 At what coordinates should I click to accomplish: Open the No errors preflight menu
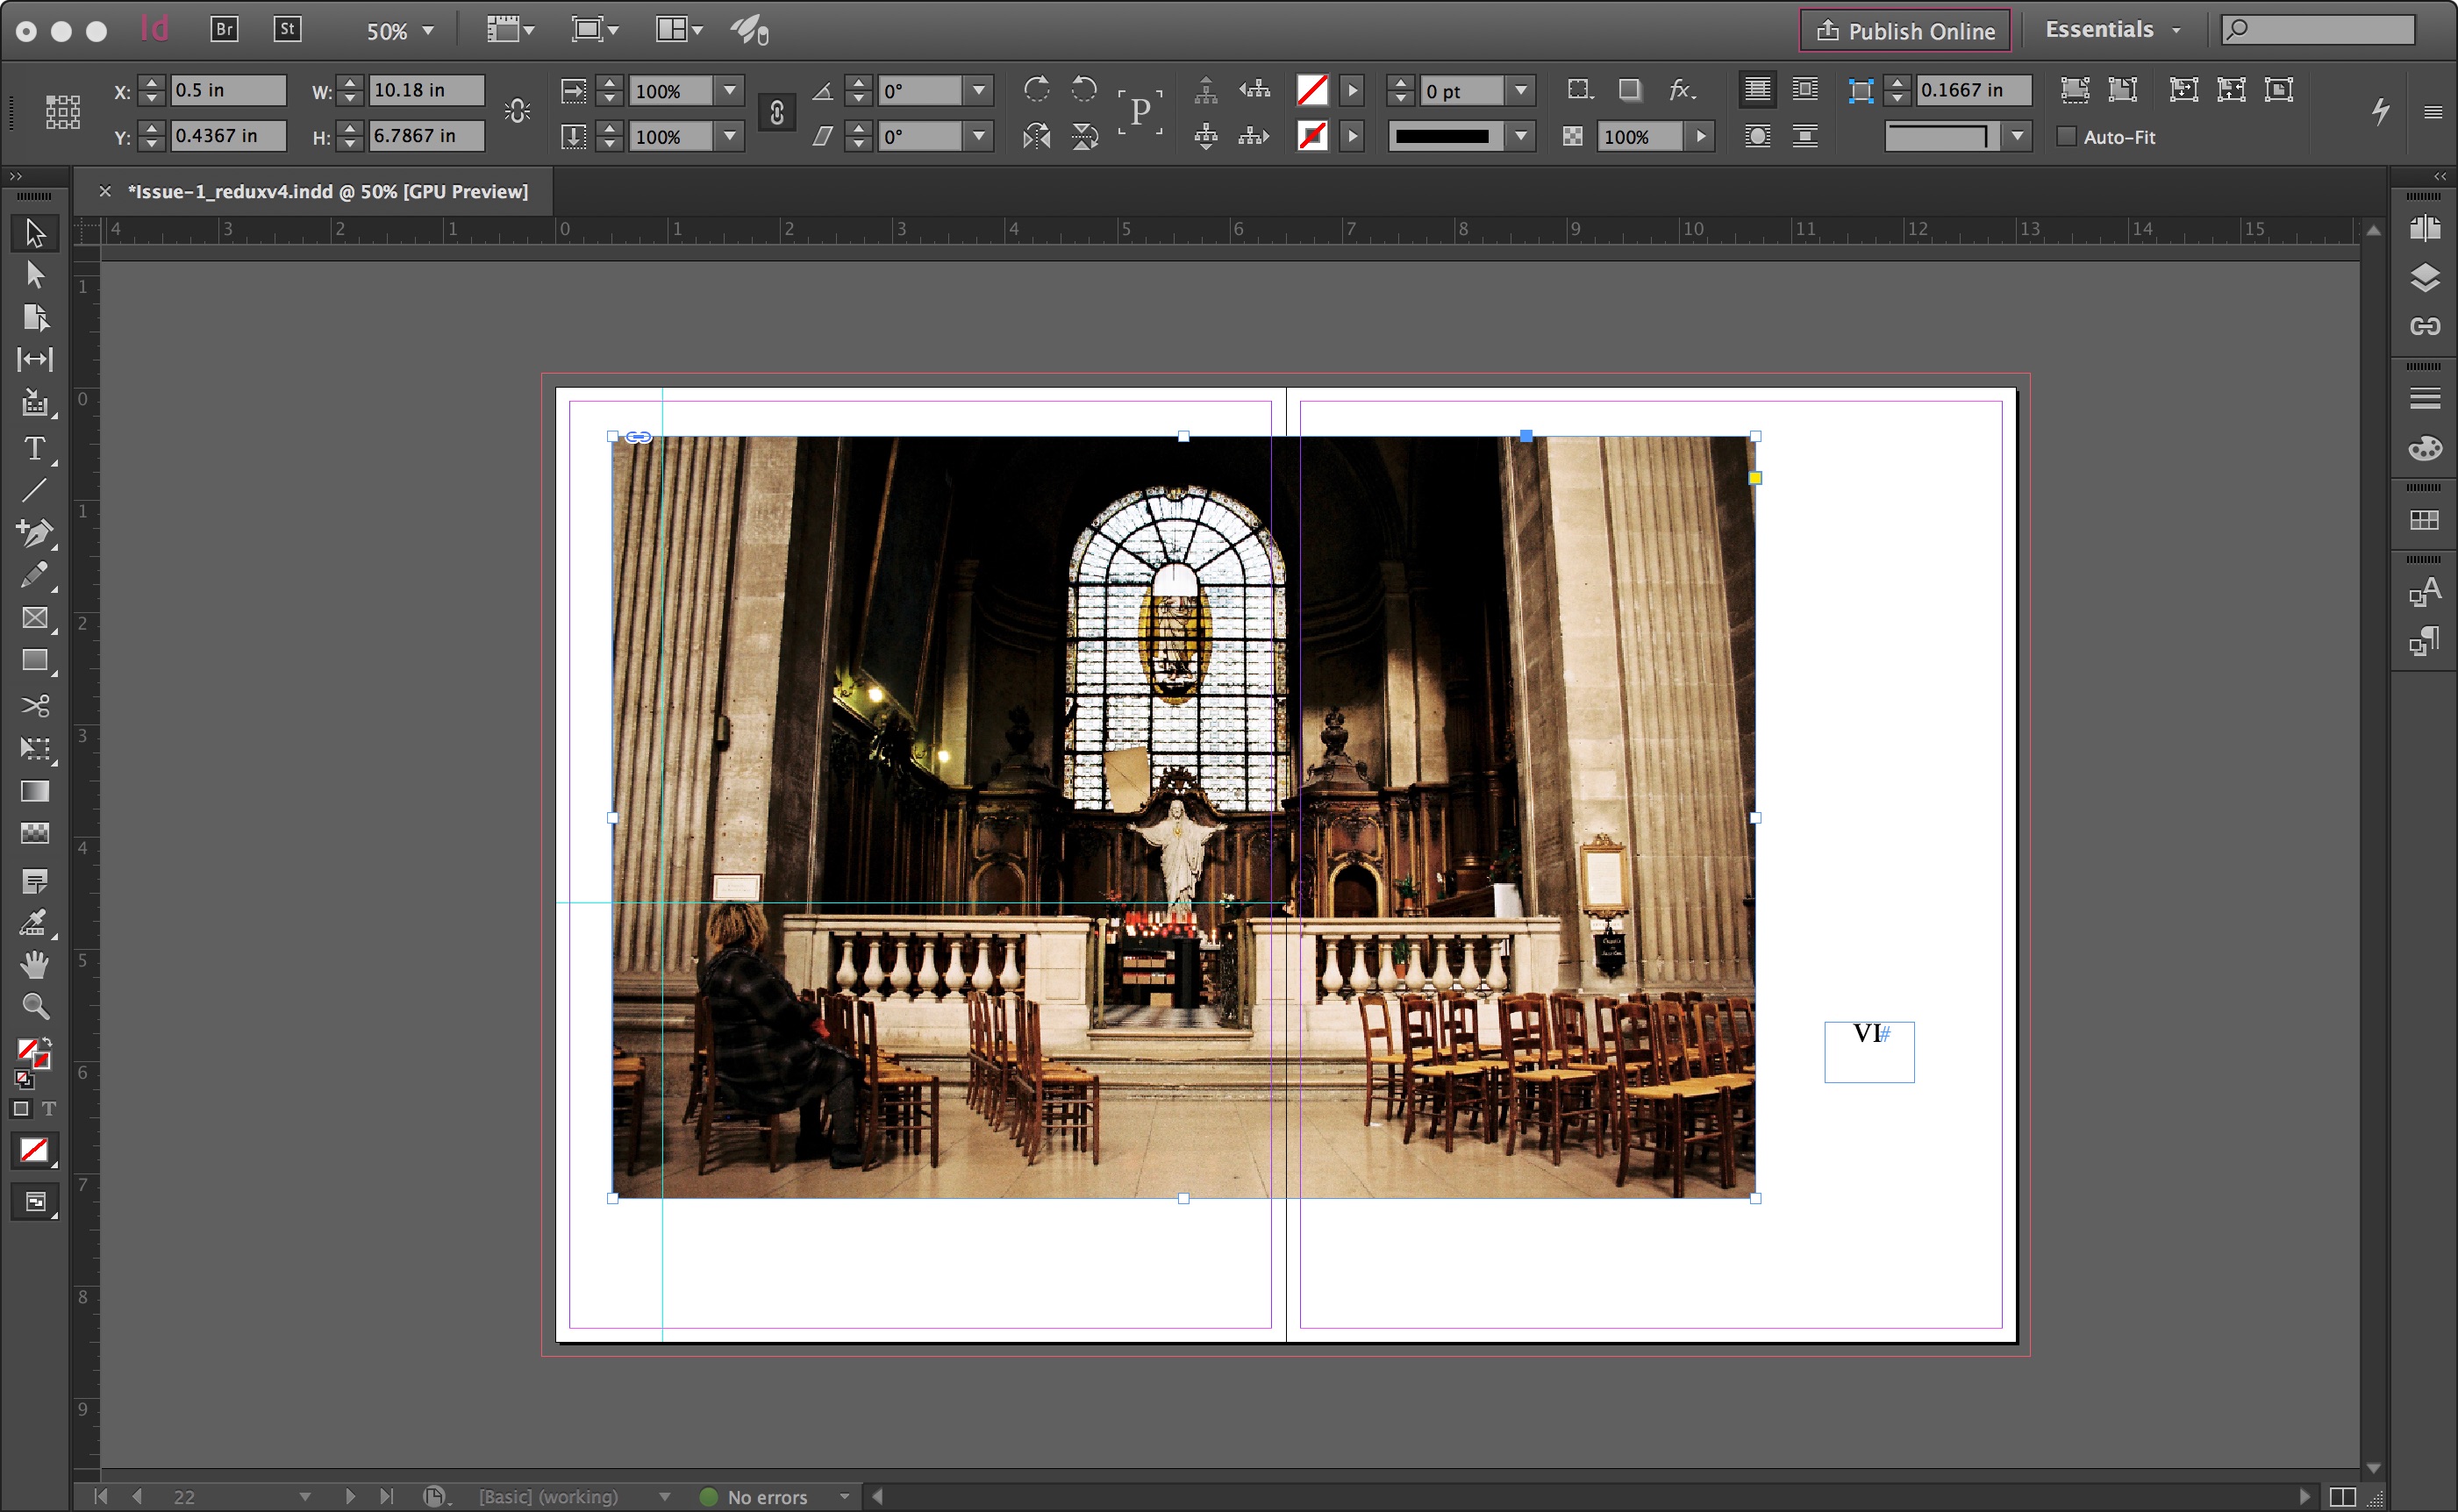coord(845,1497)
